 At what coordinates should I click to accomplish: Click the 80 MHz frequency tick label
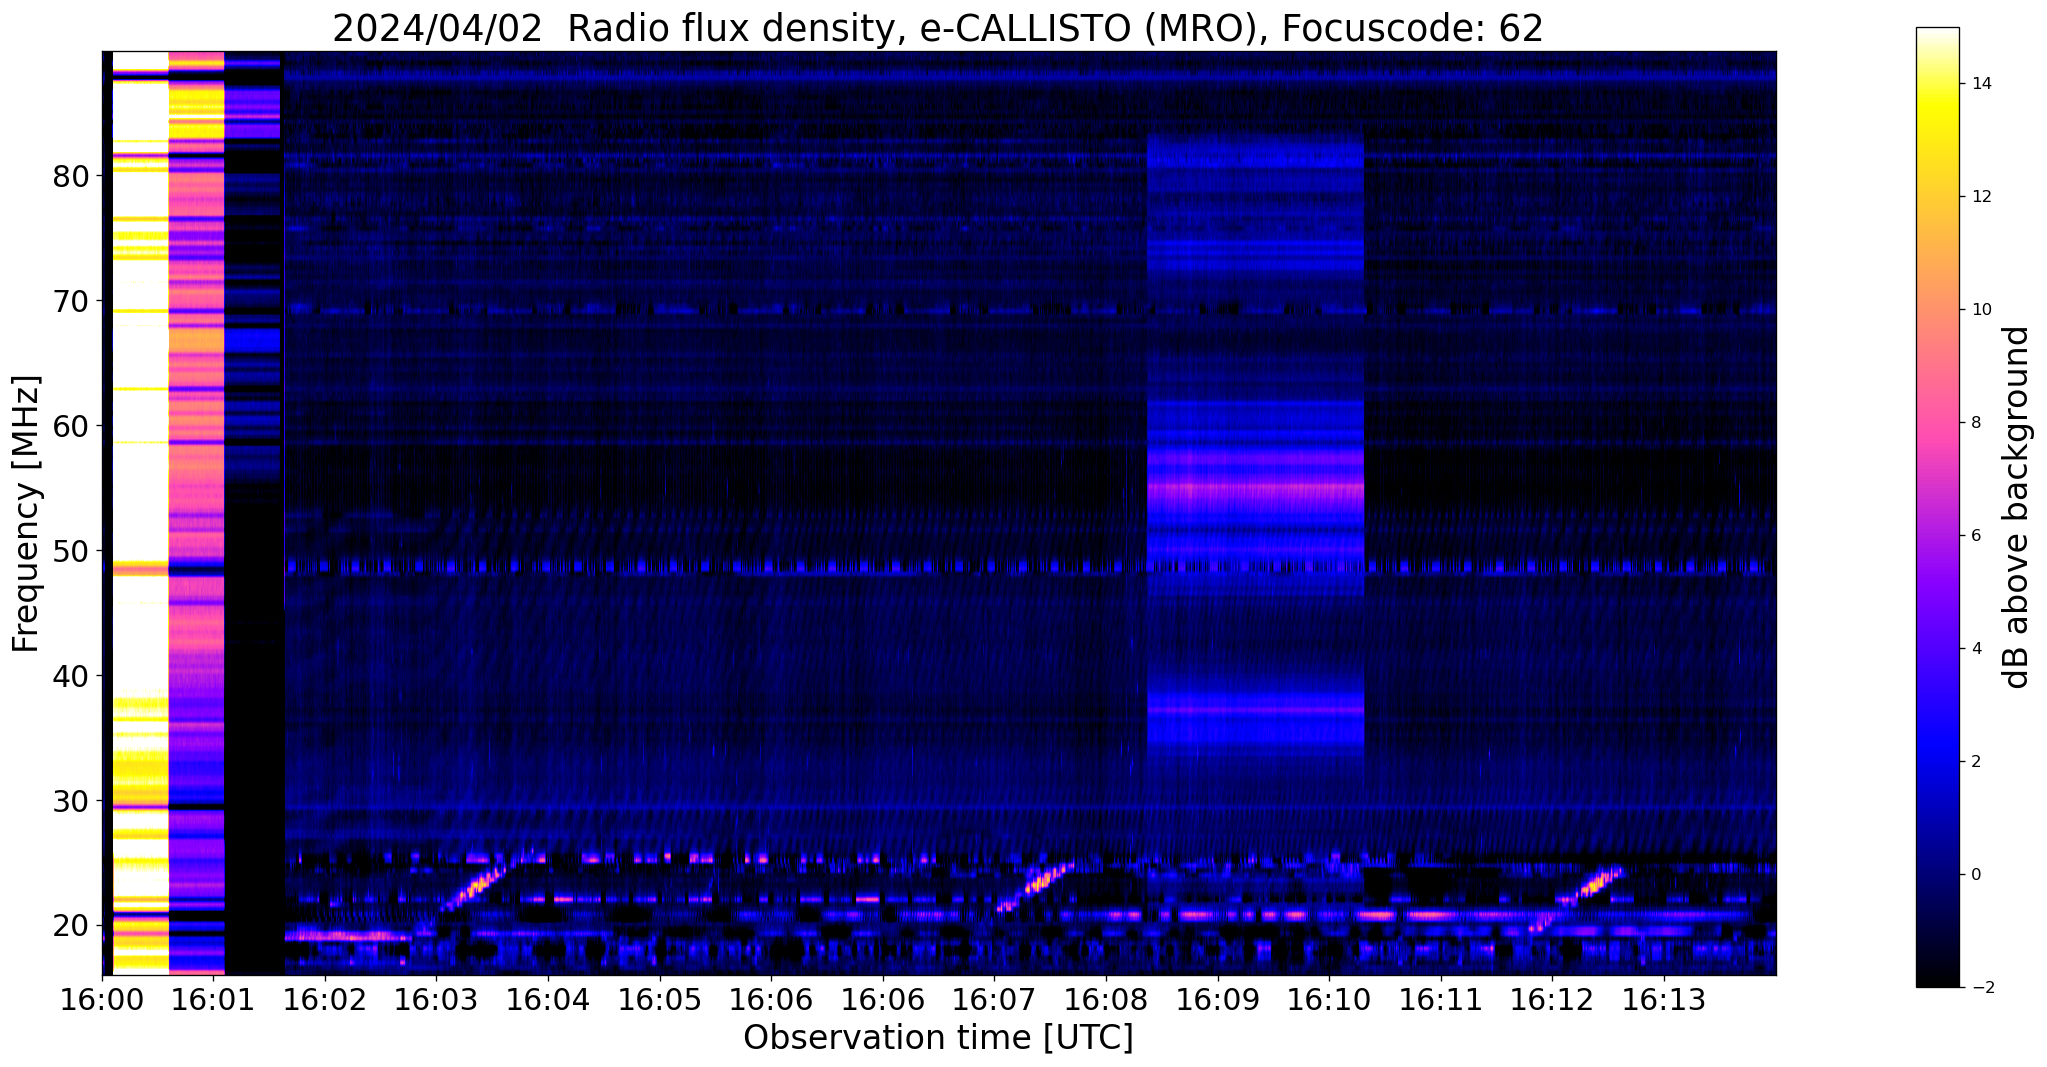pos(70,176)
